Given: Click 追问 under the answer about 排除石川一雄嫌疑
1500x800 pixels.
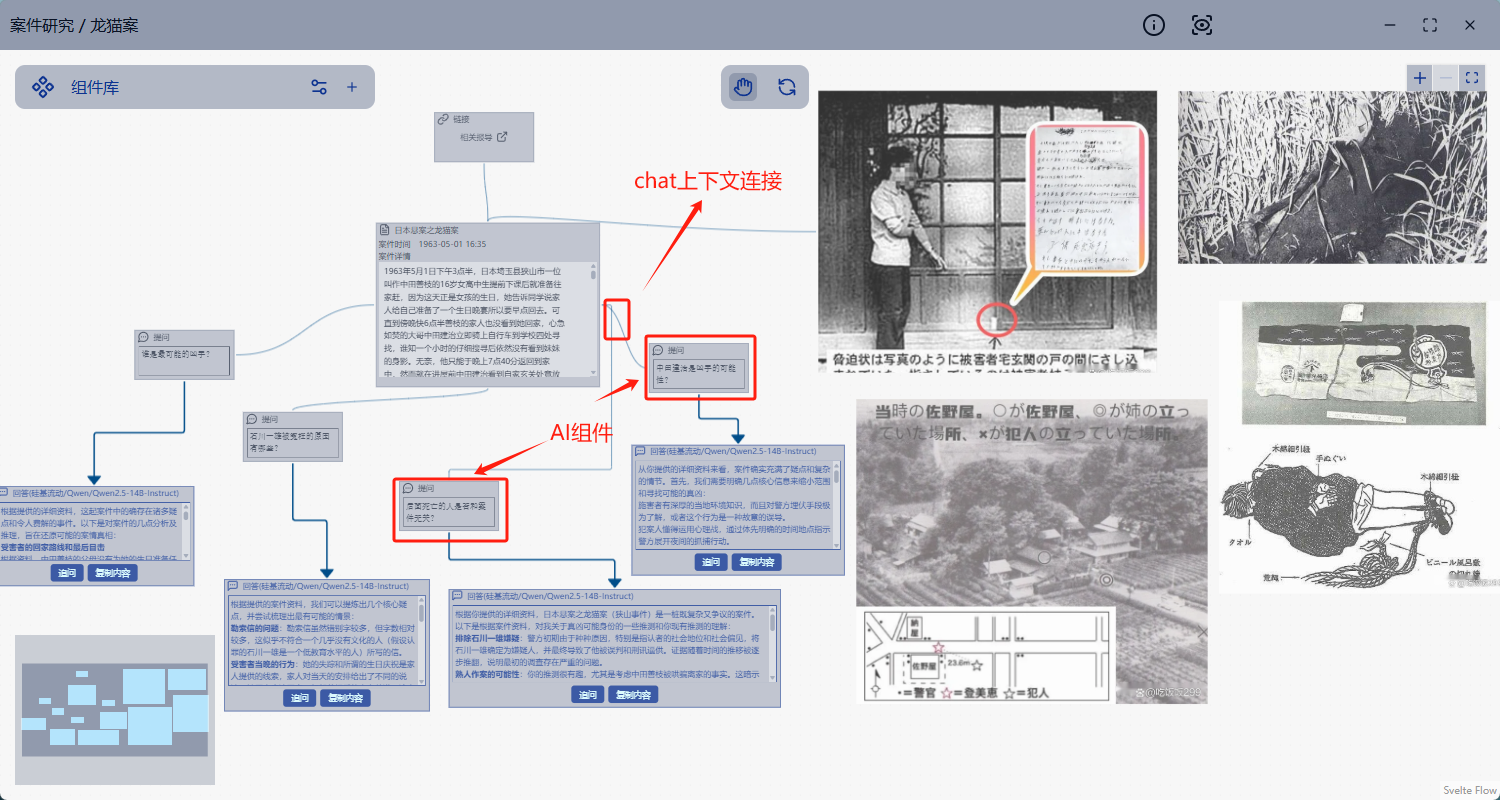Looking at the screenshot, I should [587, 695].
